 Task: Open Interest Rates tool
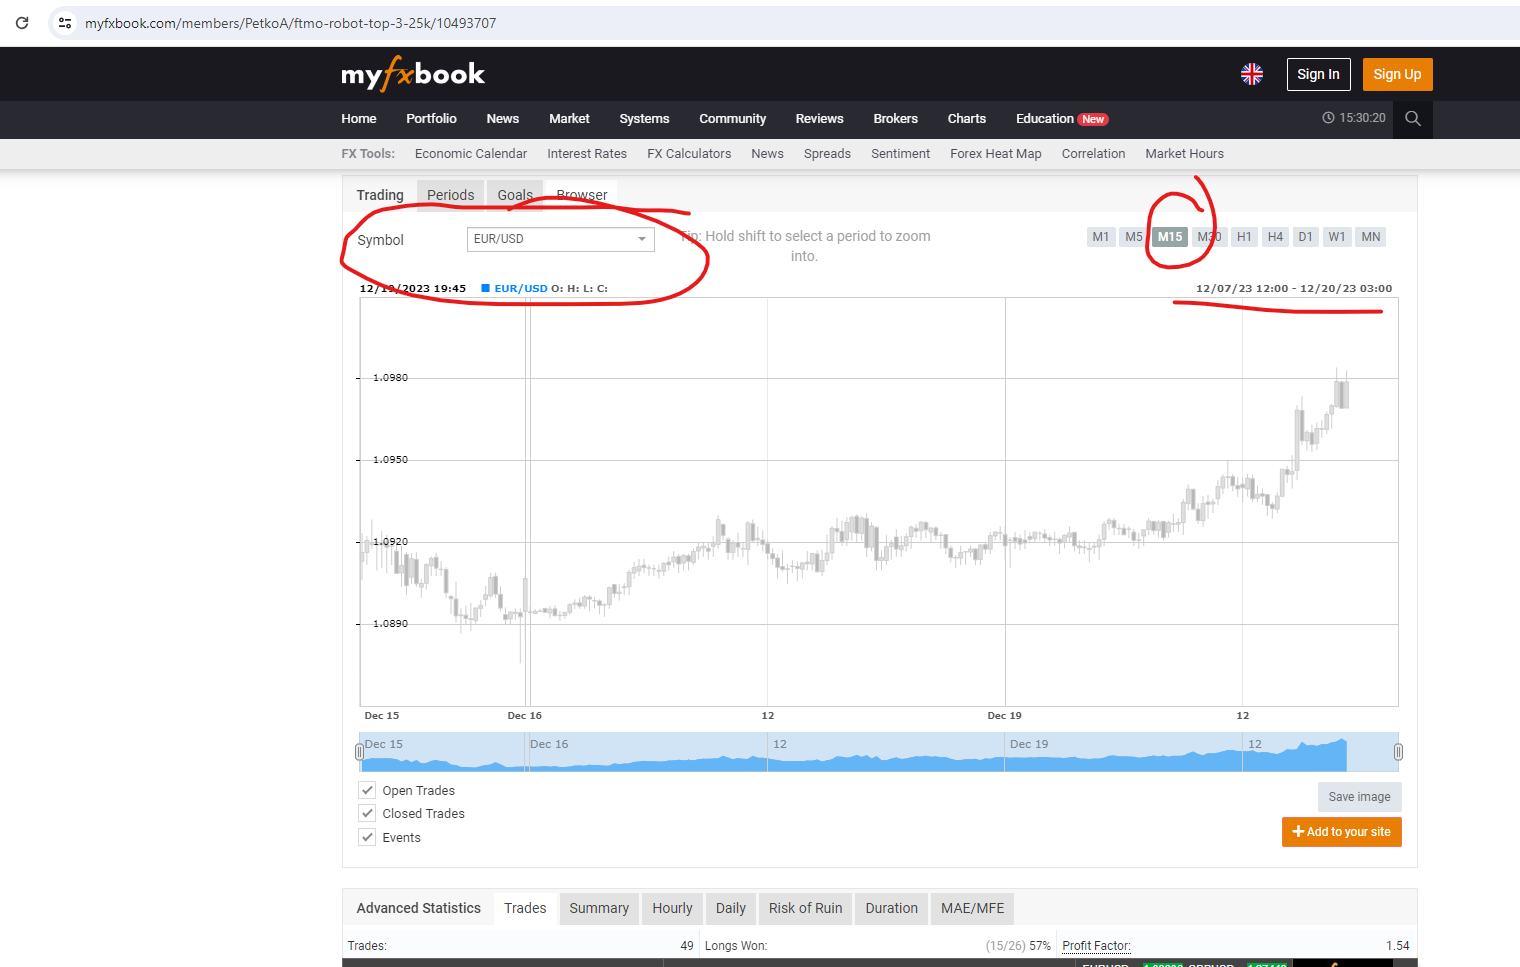point(587,153)
